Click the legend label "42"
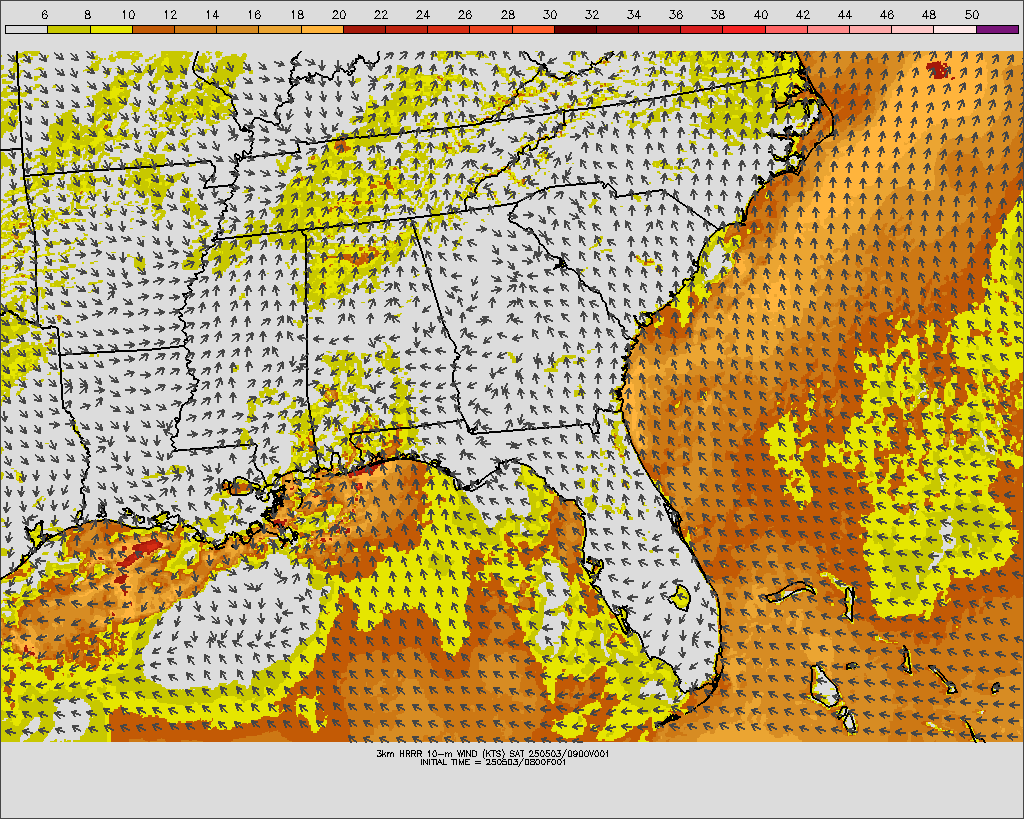Viewport: 1024px width, 819px height. pyautogui.click(x=803, y=14)
